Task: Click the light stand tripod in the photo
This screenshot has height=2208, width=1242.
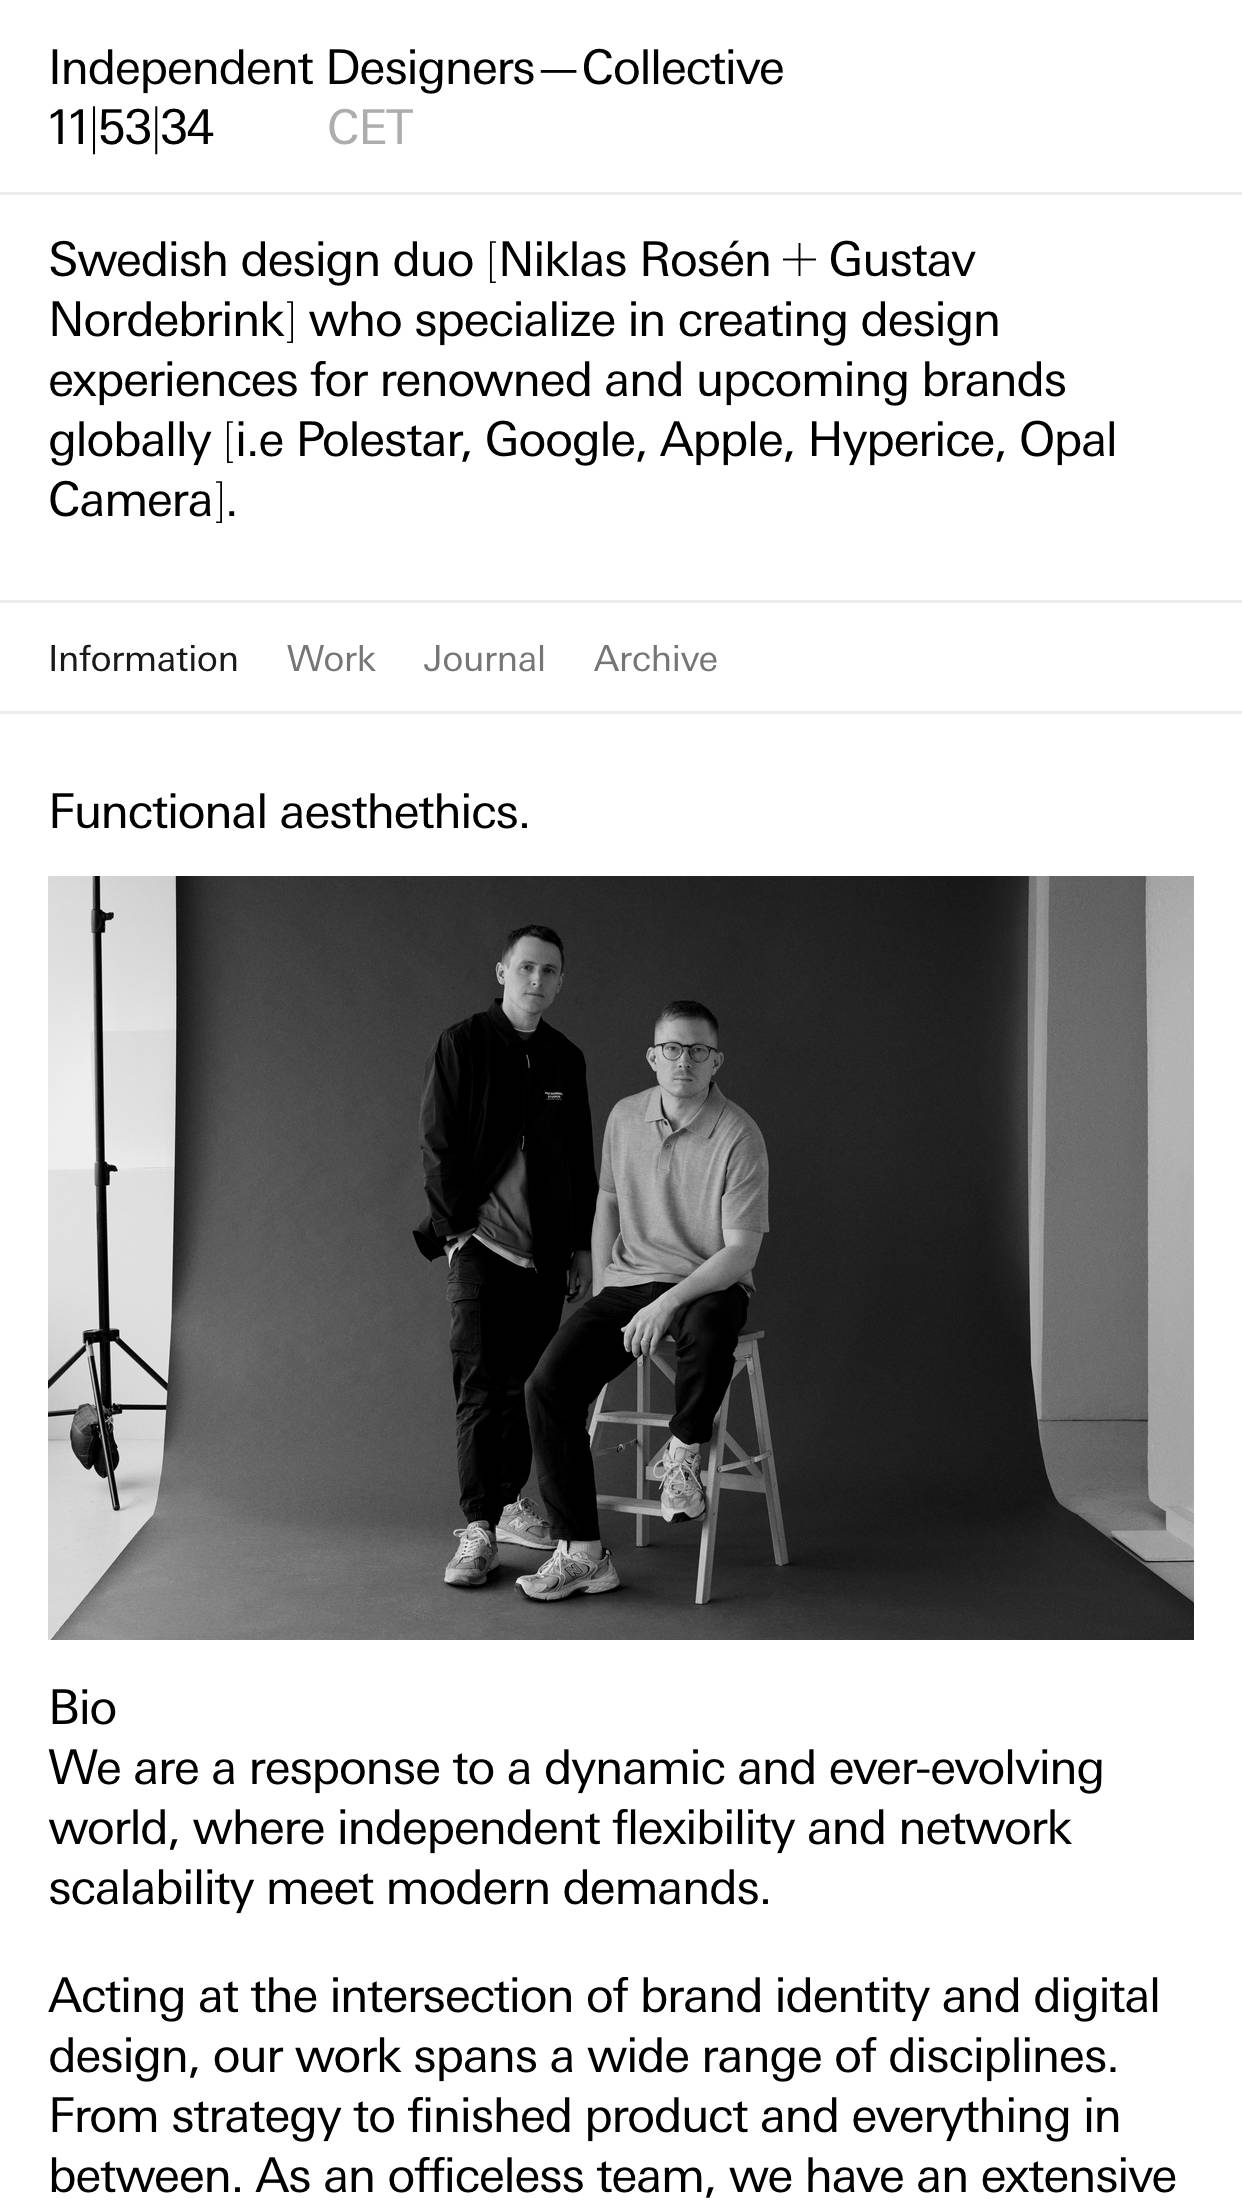Action: (98, 1190)
